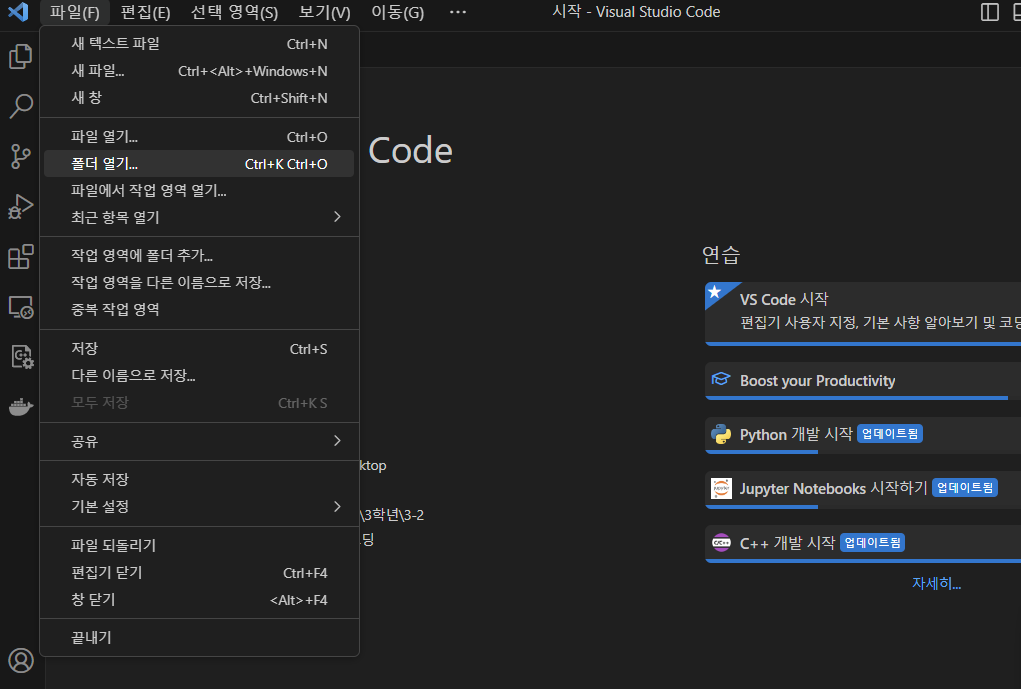Toggle primary sidebar layout icon in title bar
This screenshot has width=1021, height=689.
coord(989,12)
